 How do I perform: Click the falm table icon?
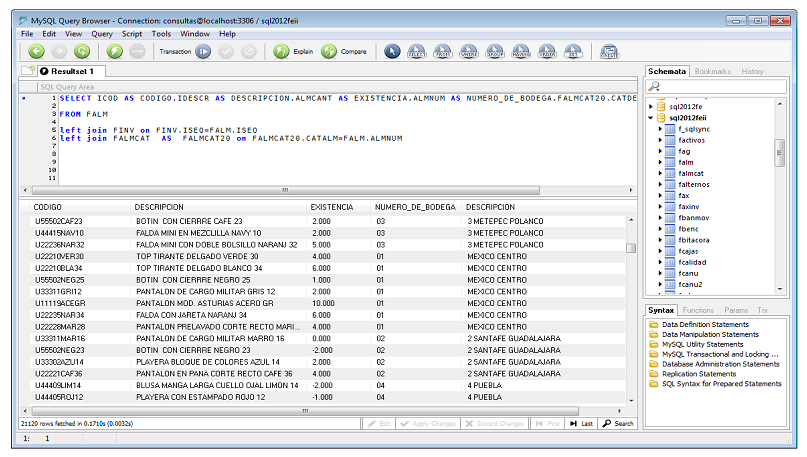(670, 162)
